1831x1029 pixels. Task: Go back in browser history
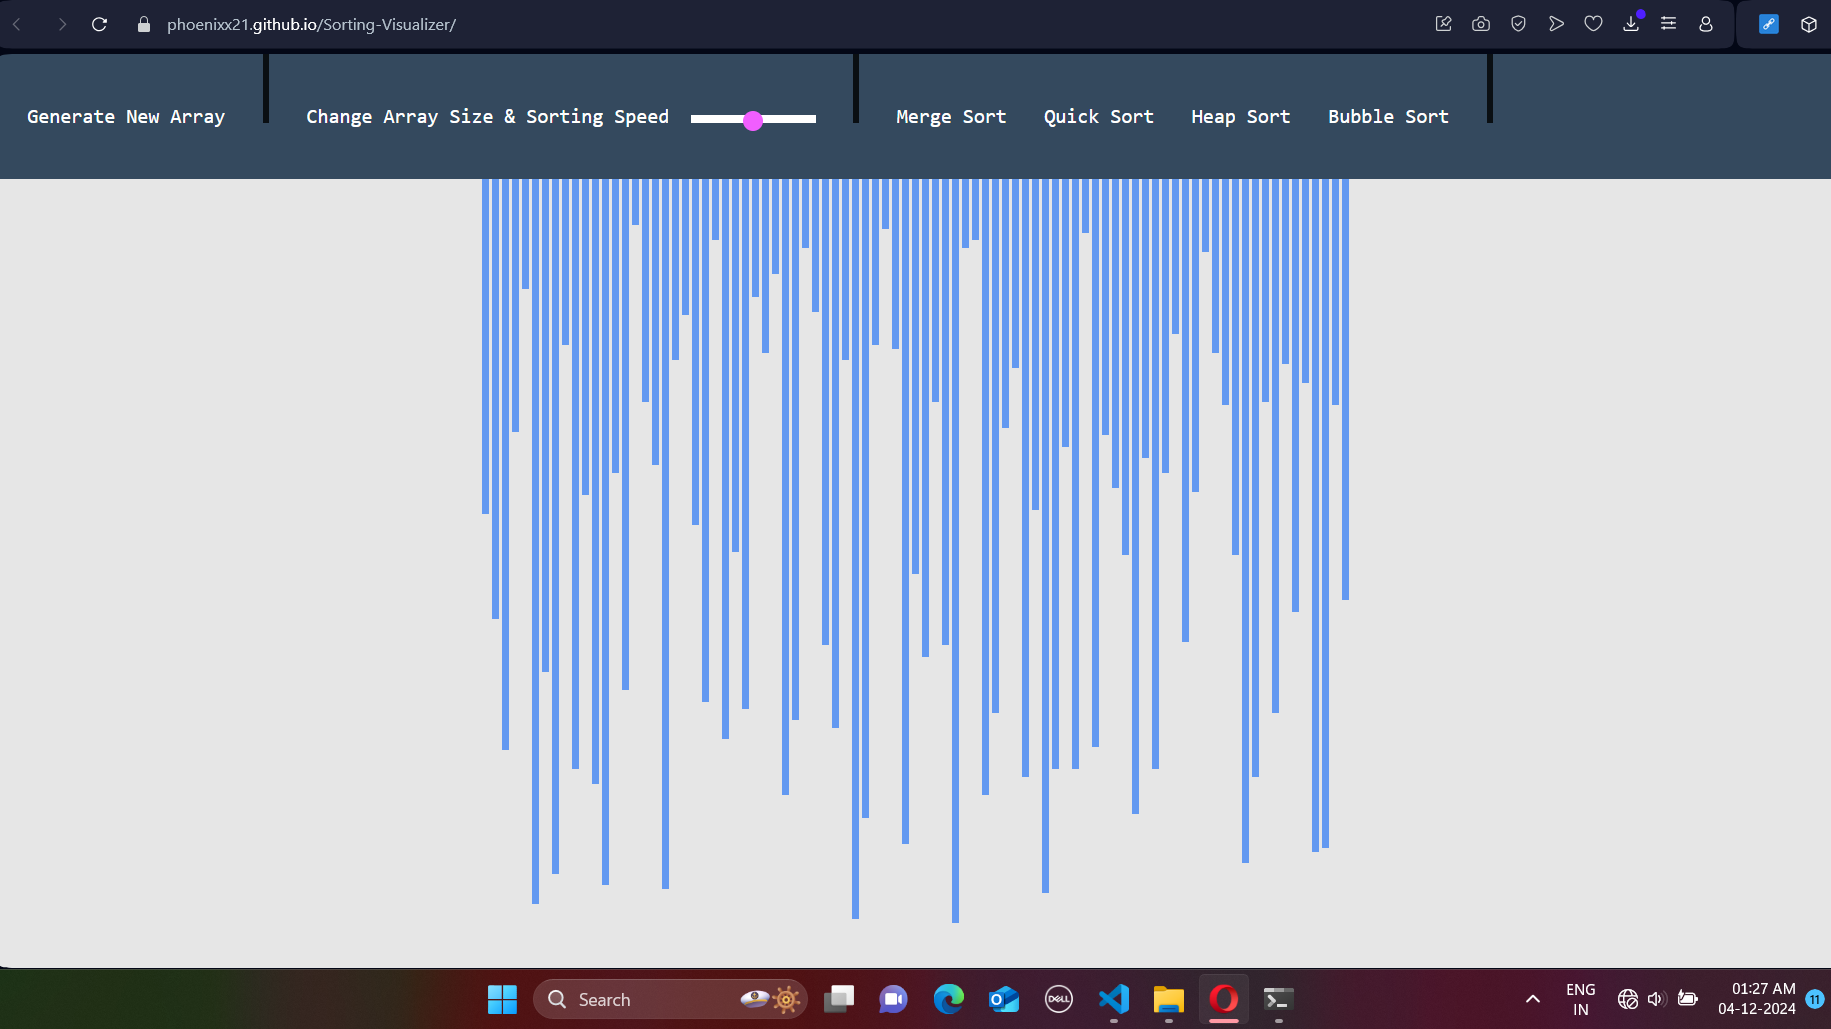[17, 24]
